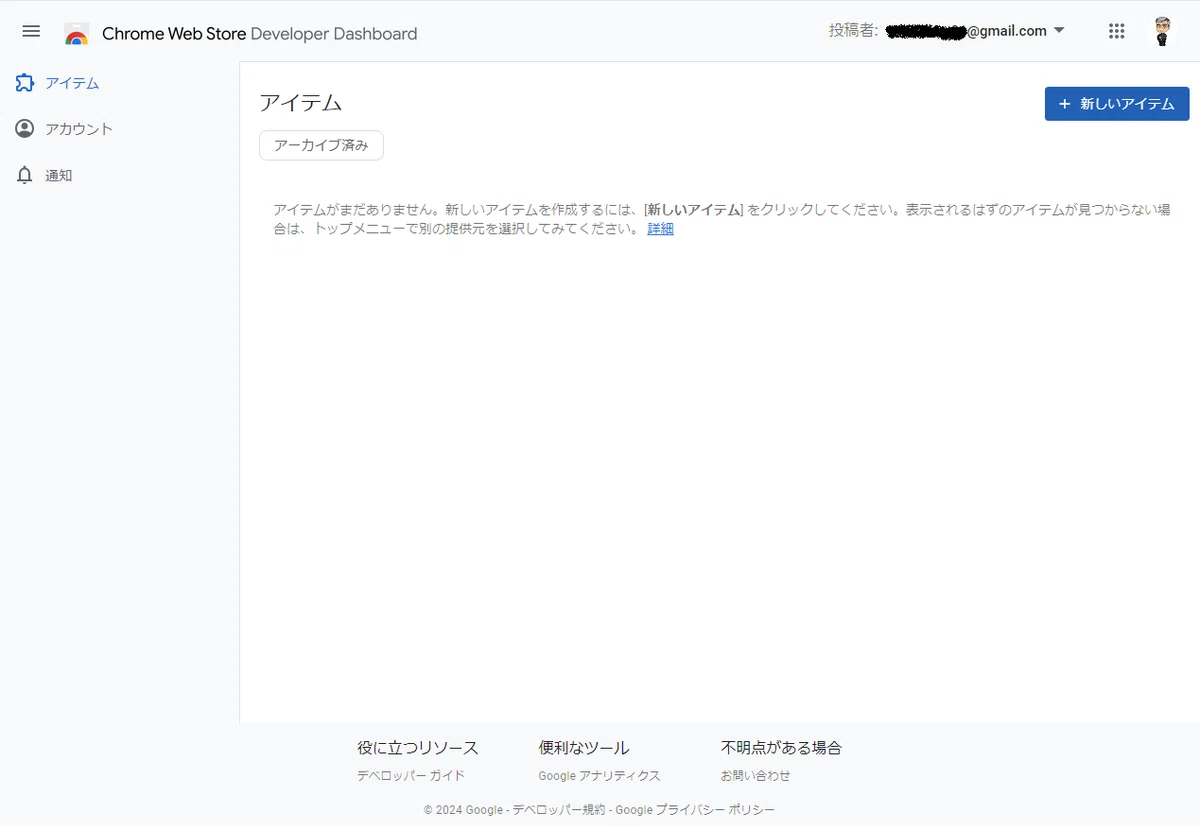Click the Chrome Web Store logo icon
Screen dimensions: 1200x826
click(77, 33)
